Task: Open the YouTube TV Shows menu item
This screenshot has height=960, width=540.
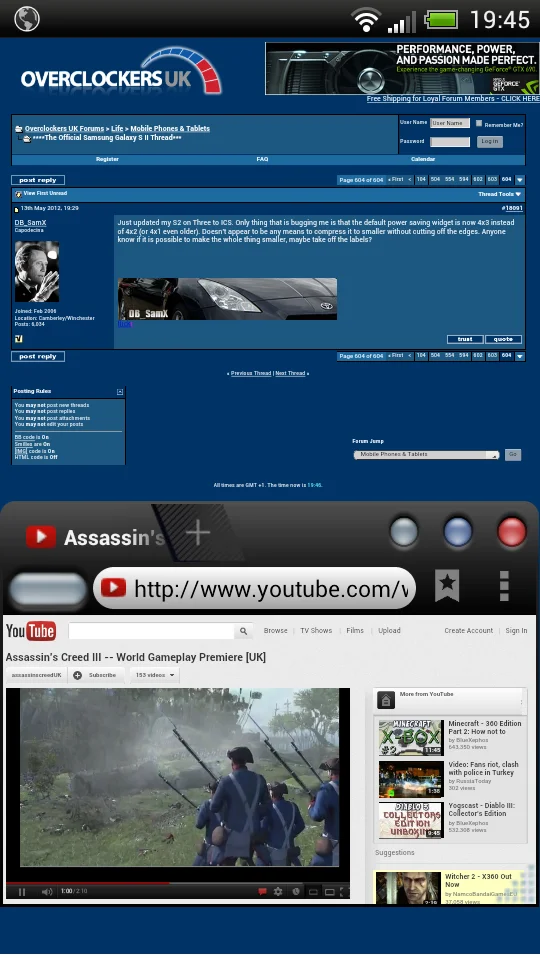Action: click(x=316, y=631)
